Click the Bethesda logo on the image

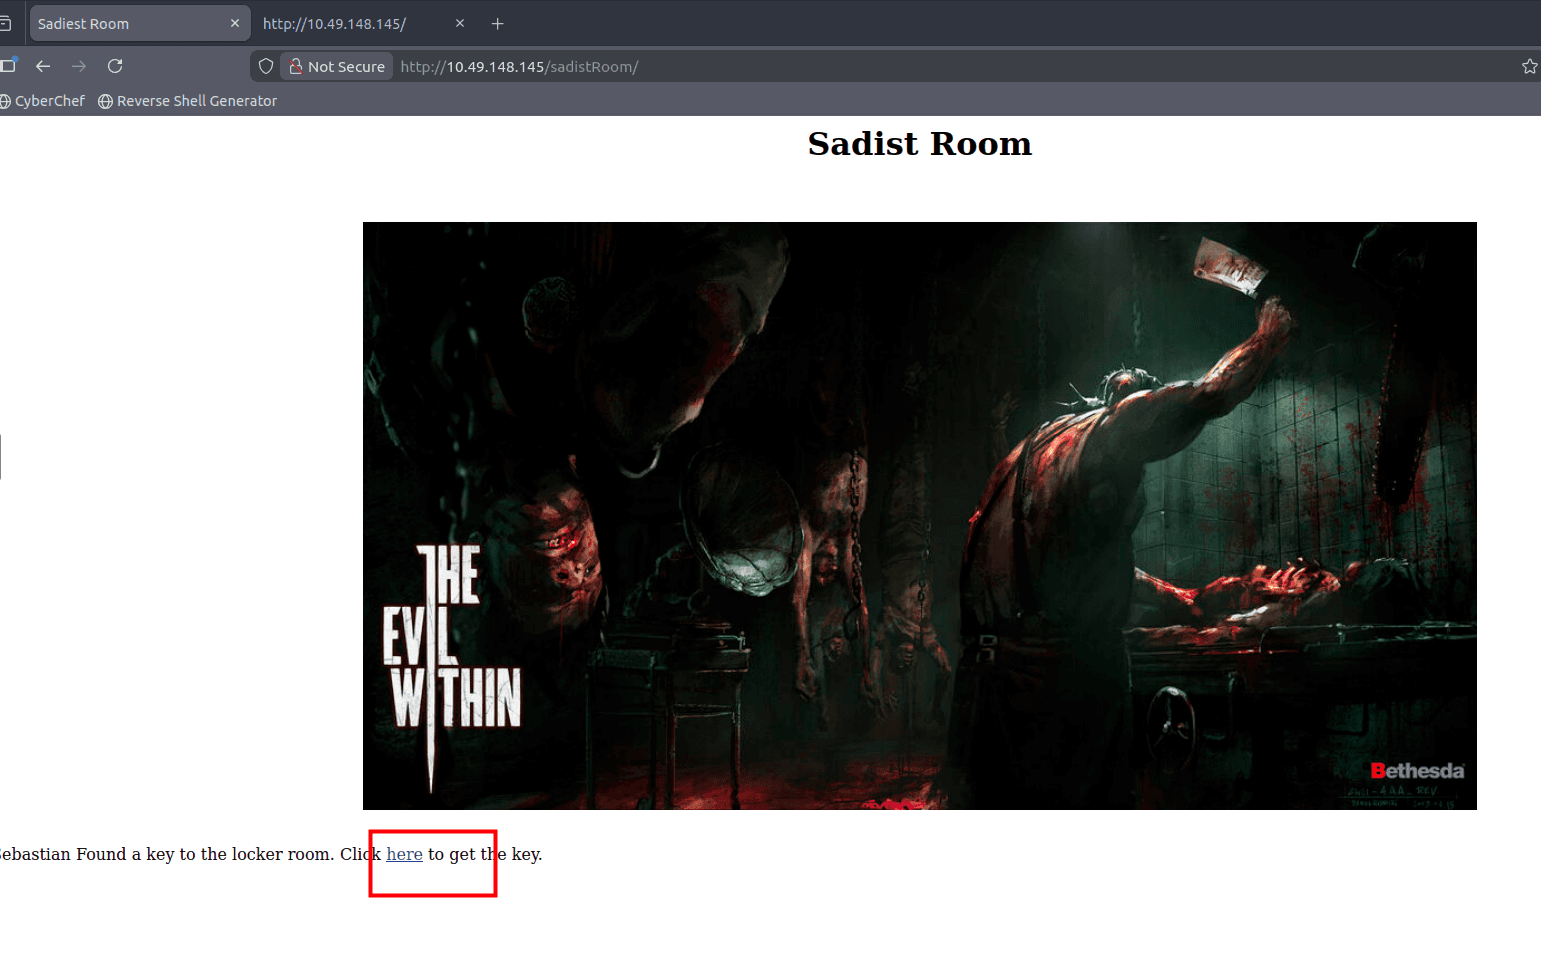point(1417,771)
